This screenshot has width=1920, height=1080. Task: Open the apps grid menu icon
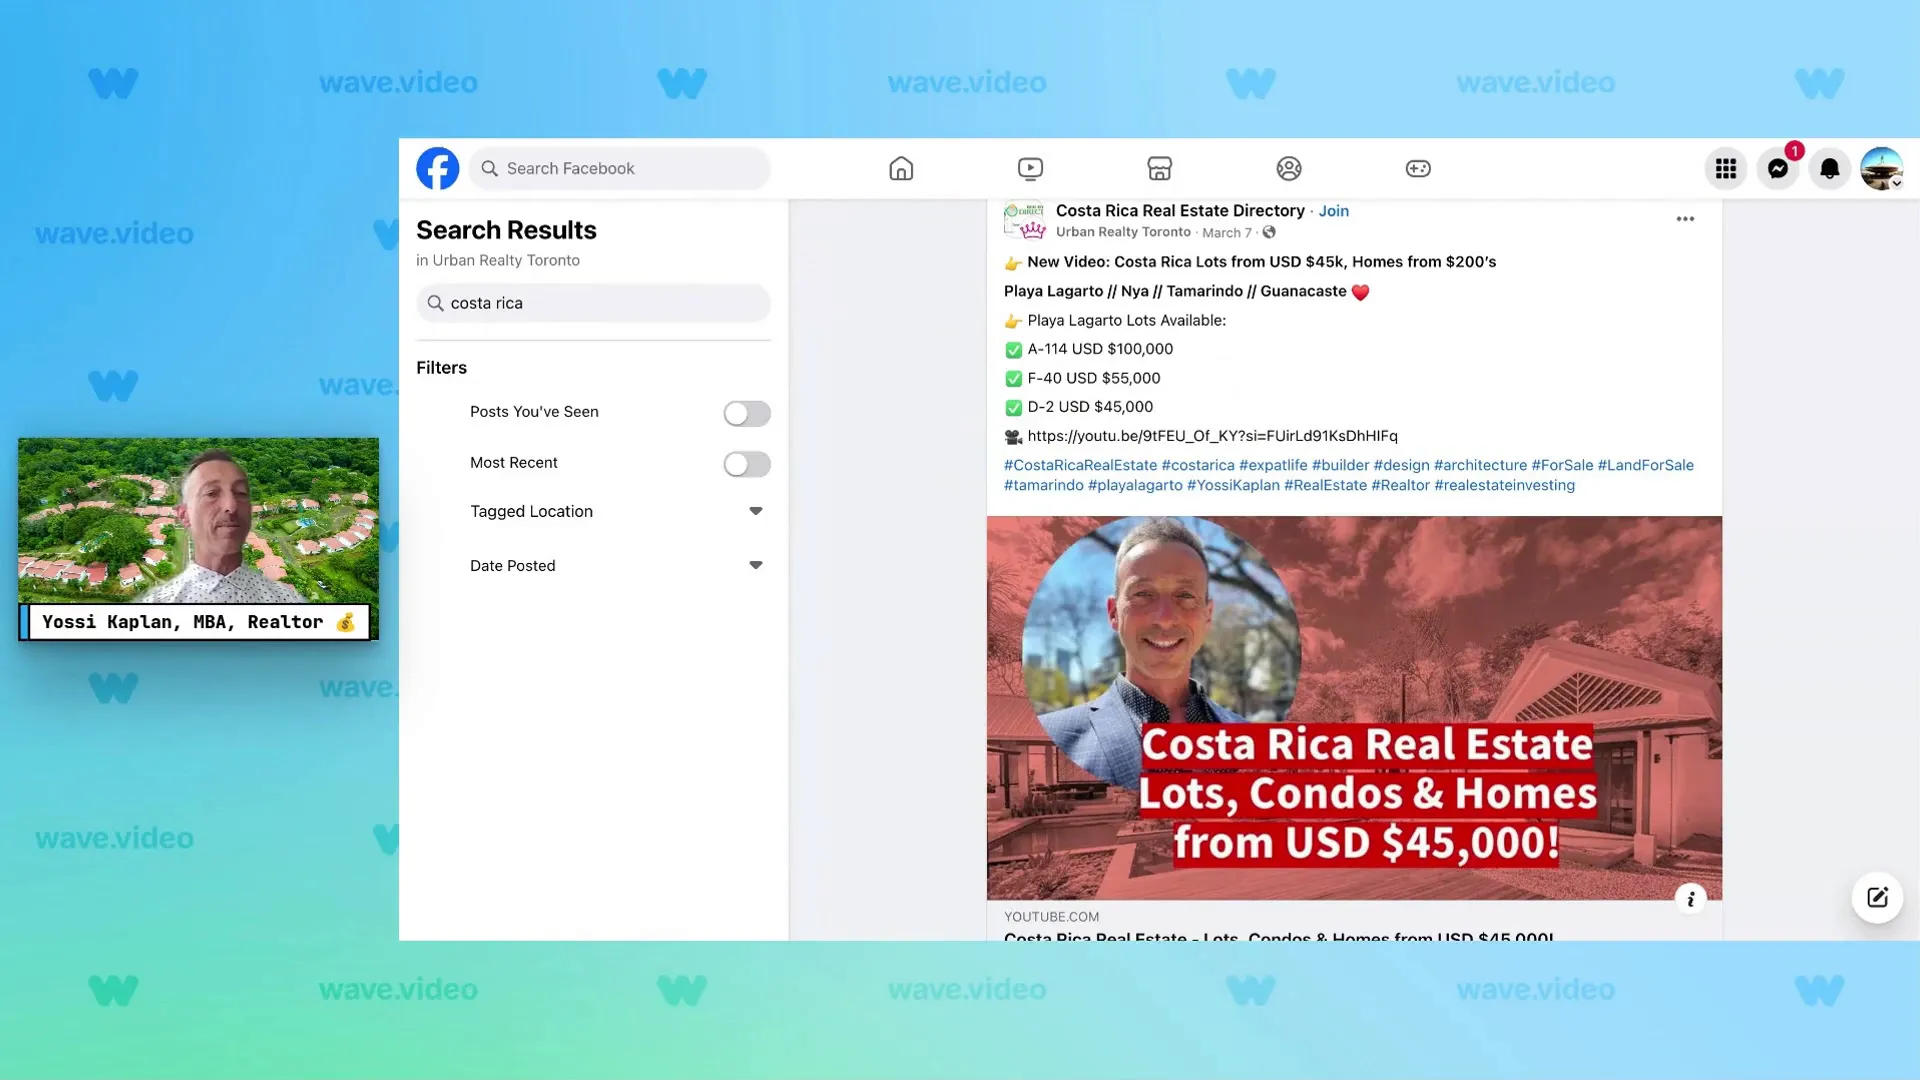tap(1726, 169)
